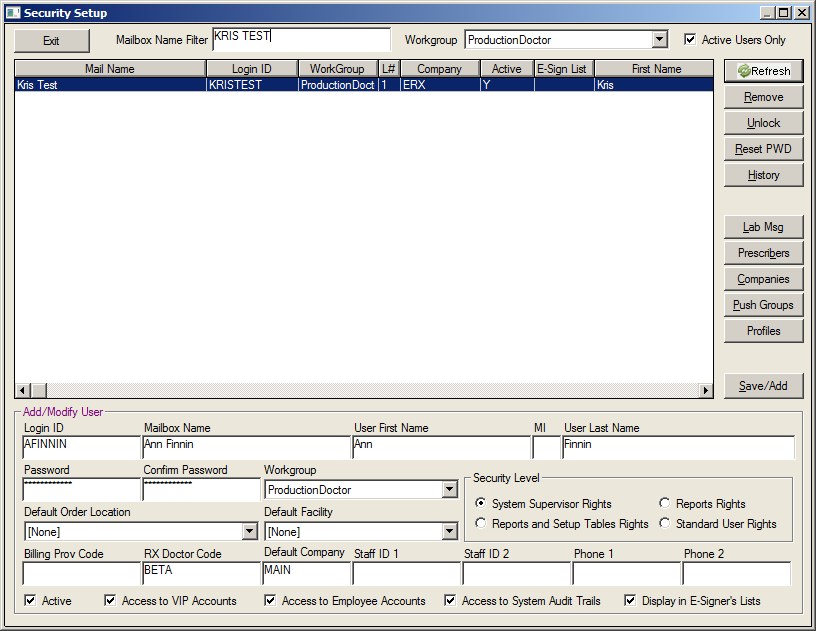Click the Refresh button with green icon

click(763, 71)
